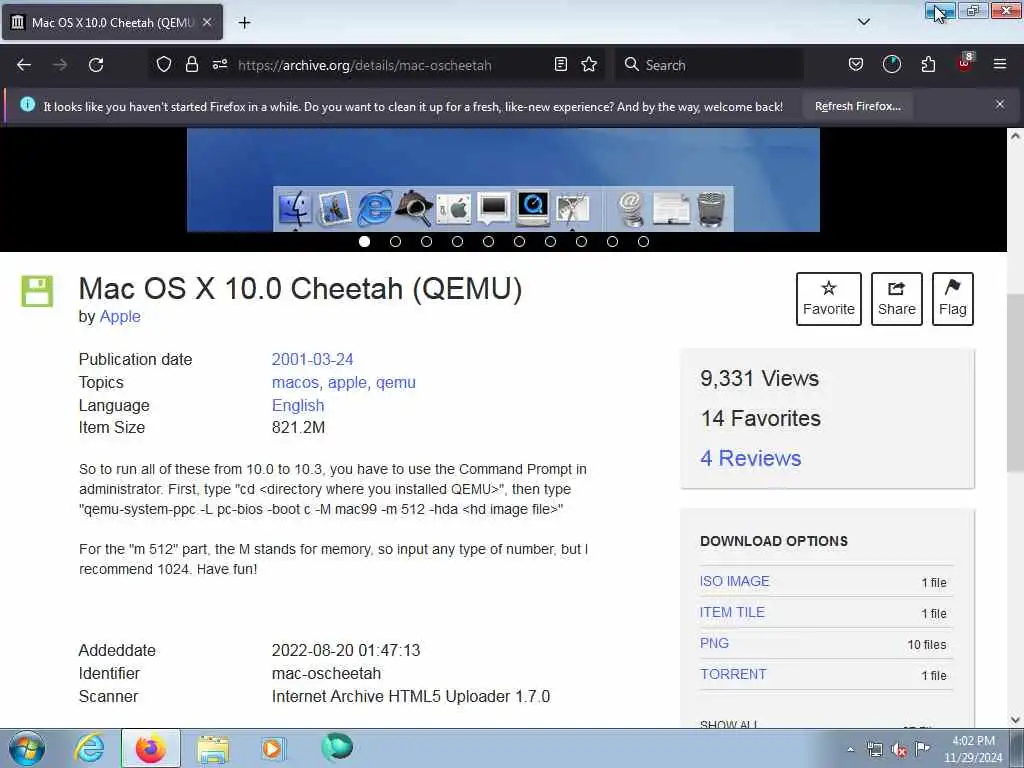Screen dimensions: 1024x768
Task: Toggle Reader View icon
Action: [560, 65]
